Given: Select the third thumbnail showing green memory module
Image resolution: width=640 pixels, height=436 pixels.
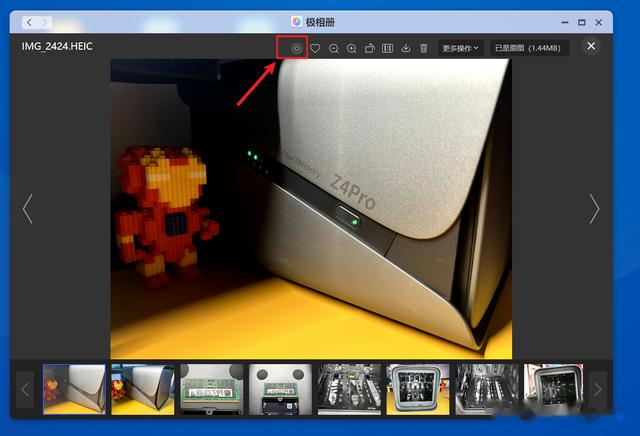Looking at the screenshot, I should [x=211, y=389].
